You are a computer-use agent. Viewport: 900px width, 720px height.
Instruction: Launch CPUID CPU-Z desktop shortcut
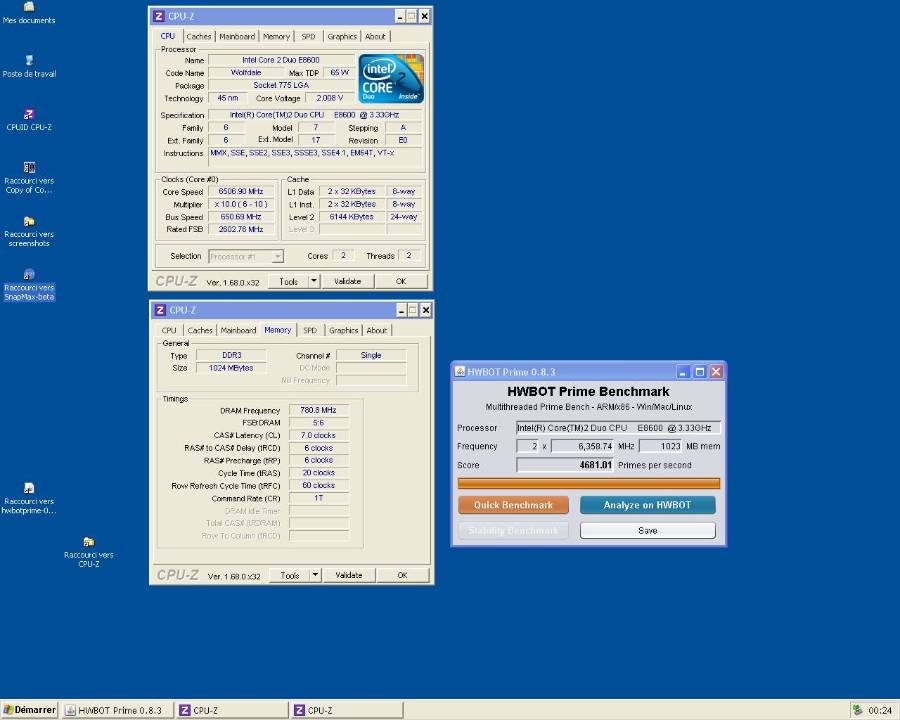pos(29,120)
